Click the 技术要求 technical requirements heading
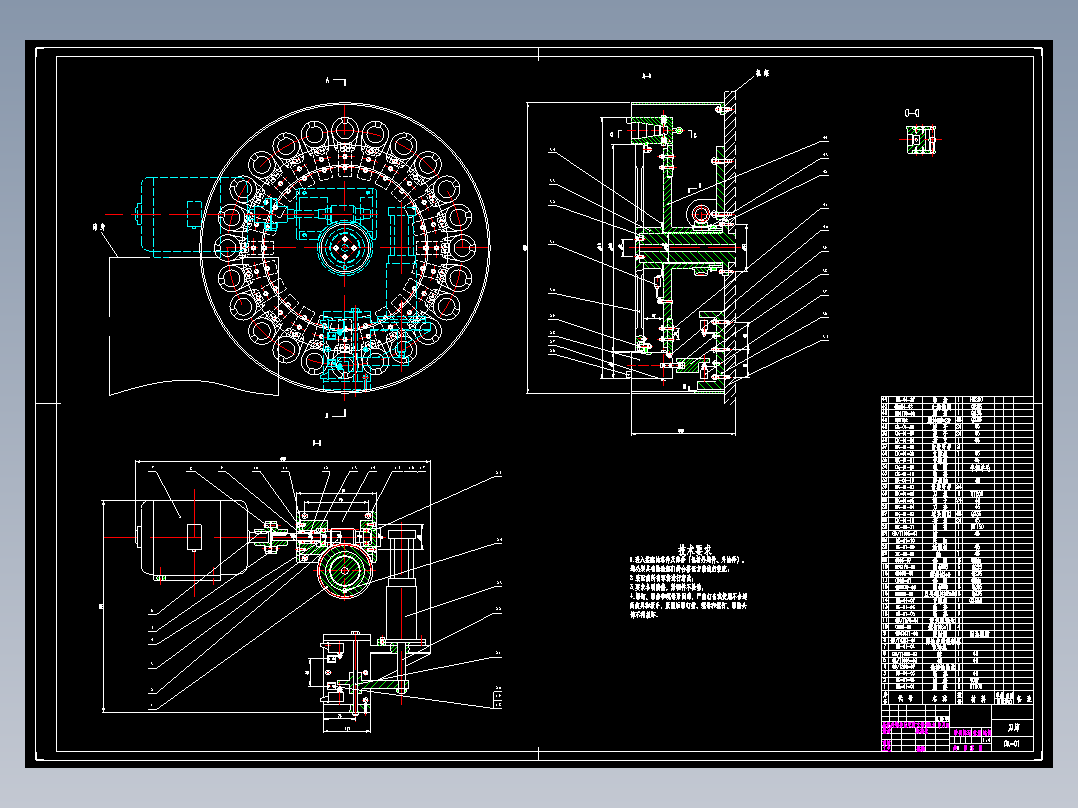Image resolution: width=1078 pixels, height=808 pixels. coord(694,550)
